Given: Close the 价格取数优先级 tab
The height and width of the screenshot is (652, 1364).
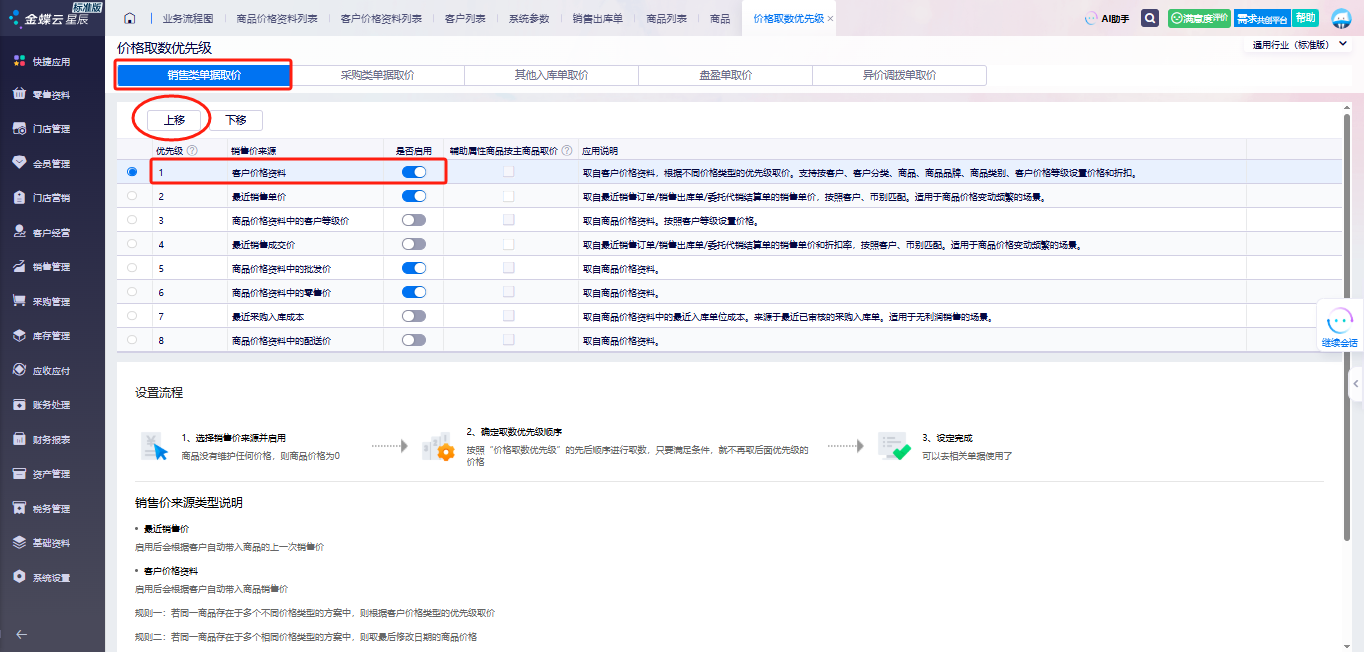Looking at the screenshot, I should point(830,19).
